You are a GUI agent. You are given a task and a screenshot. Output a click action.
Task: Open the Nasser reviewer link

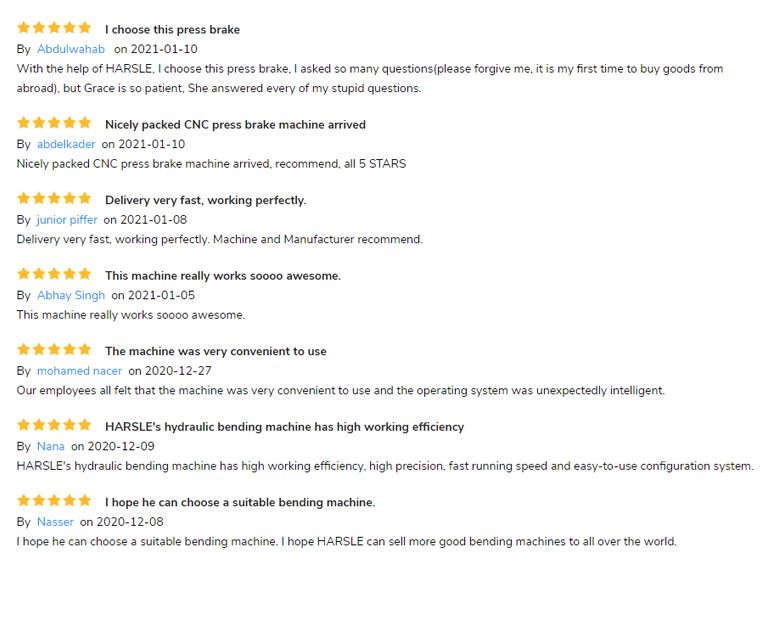55,522
